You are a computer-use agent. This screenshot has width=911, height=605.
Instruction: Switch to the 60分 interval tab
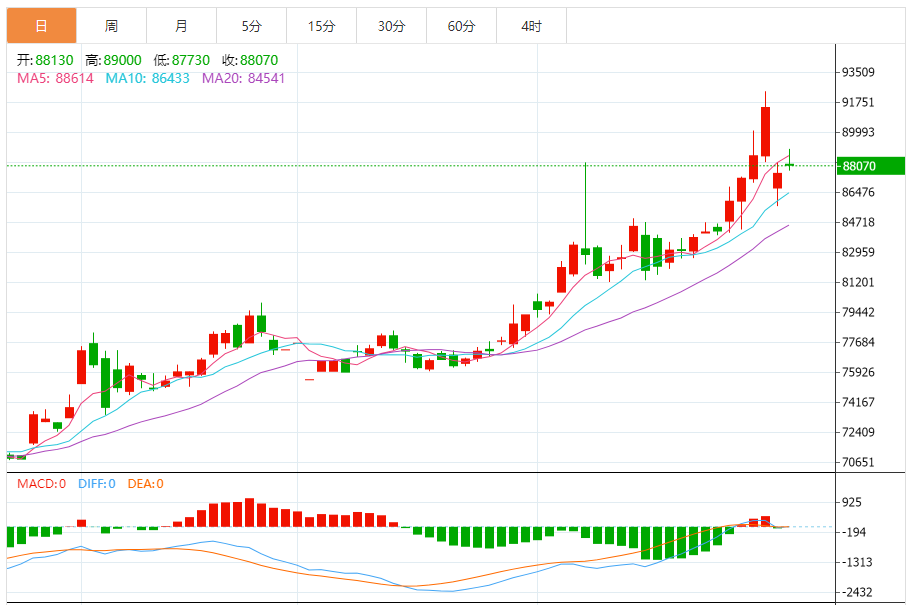click(461, 26)
